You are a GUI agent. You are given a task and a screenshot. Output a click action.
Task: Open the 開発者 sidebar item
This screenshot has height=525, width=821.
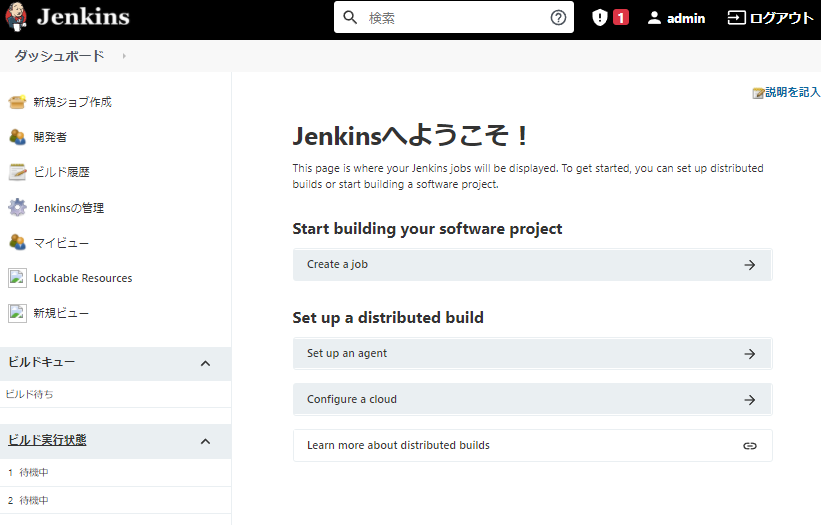pyautogui.click(x=50, y=137)
